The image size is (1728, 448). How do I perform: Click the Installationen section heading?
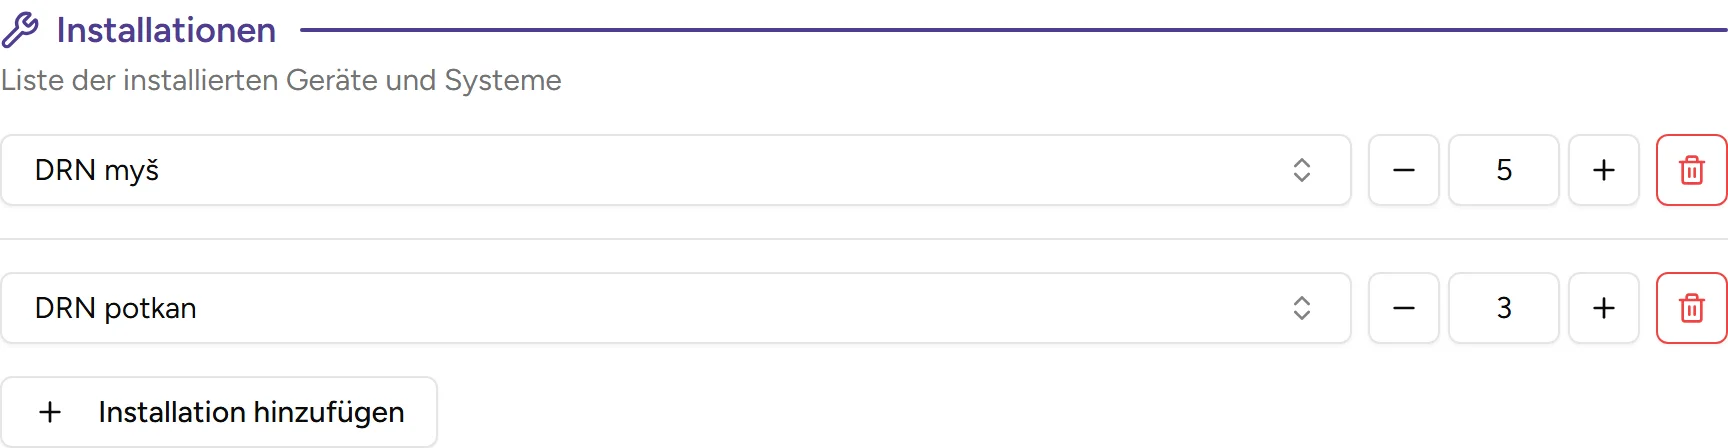[x=166, y=30]
